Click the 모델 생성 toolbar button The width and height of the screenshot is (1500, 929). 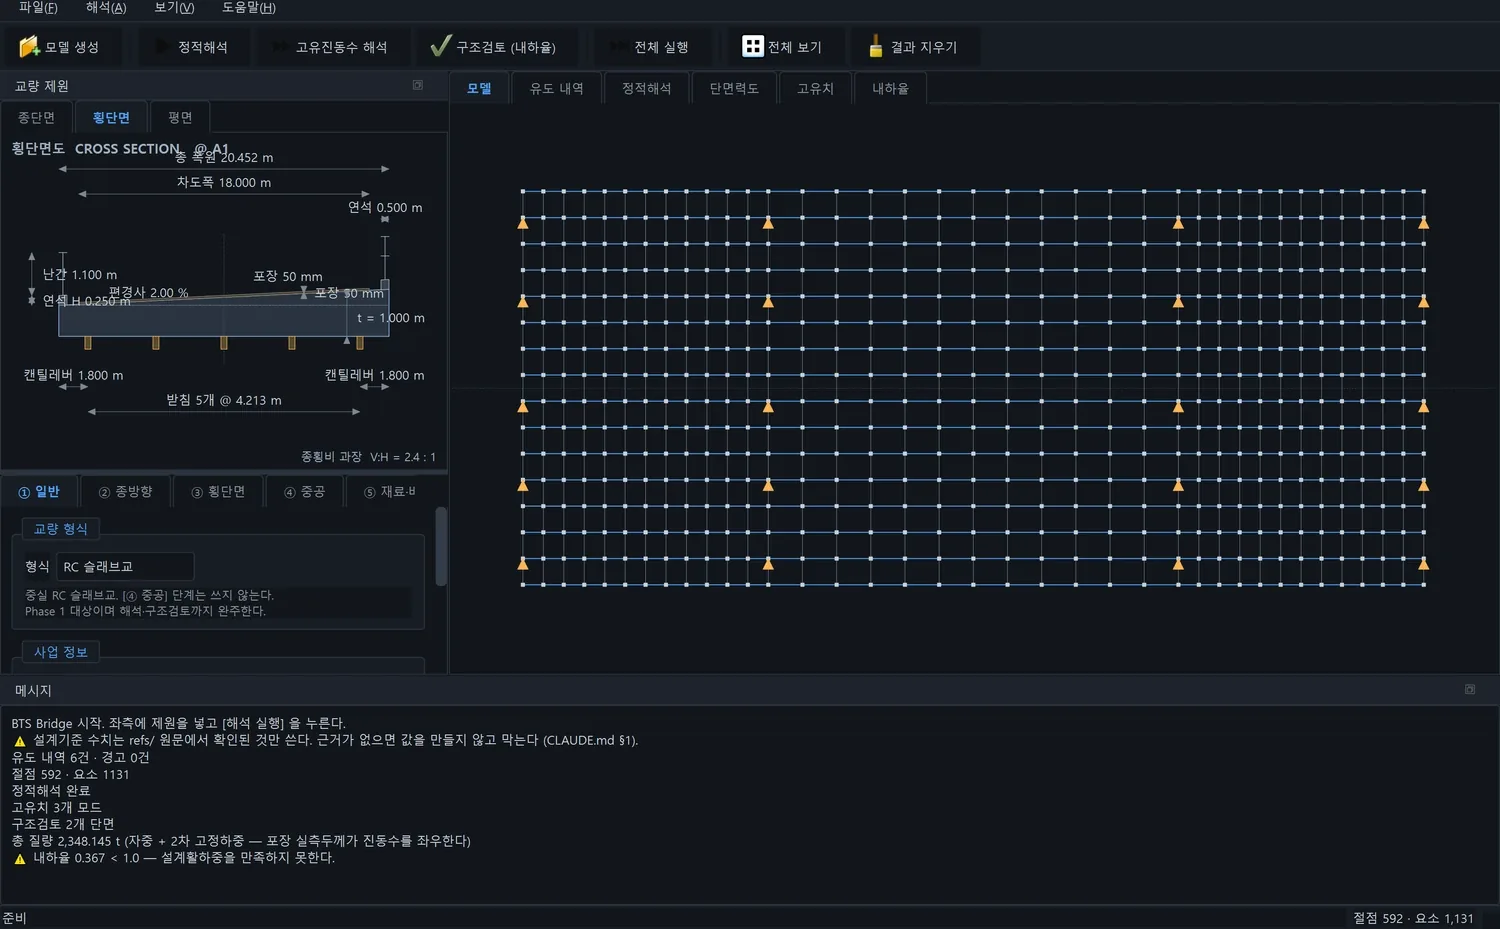(x=61, y=47)
